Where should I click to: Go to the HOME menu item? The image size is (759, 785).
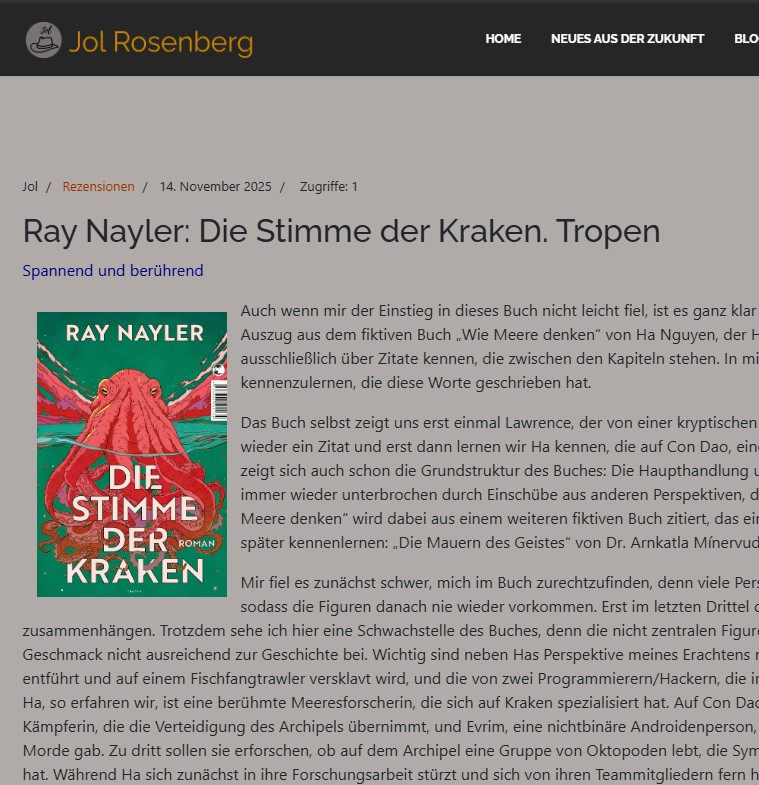click(503, 39)
